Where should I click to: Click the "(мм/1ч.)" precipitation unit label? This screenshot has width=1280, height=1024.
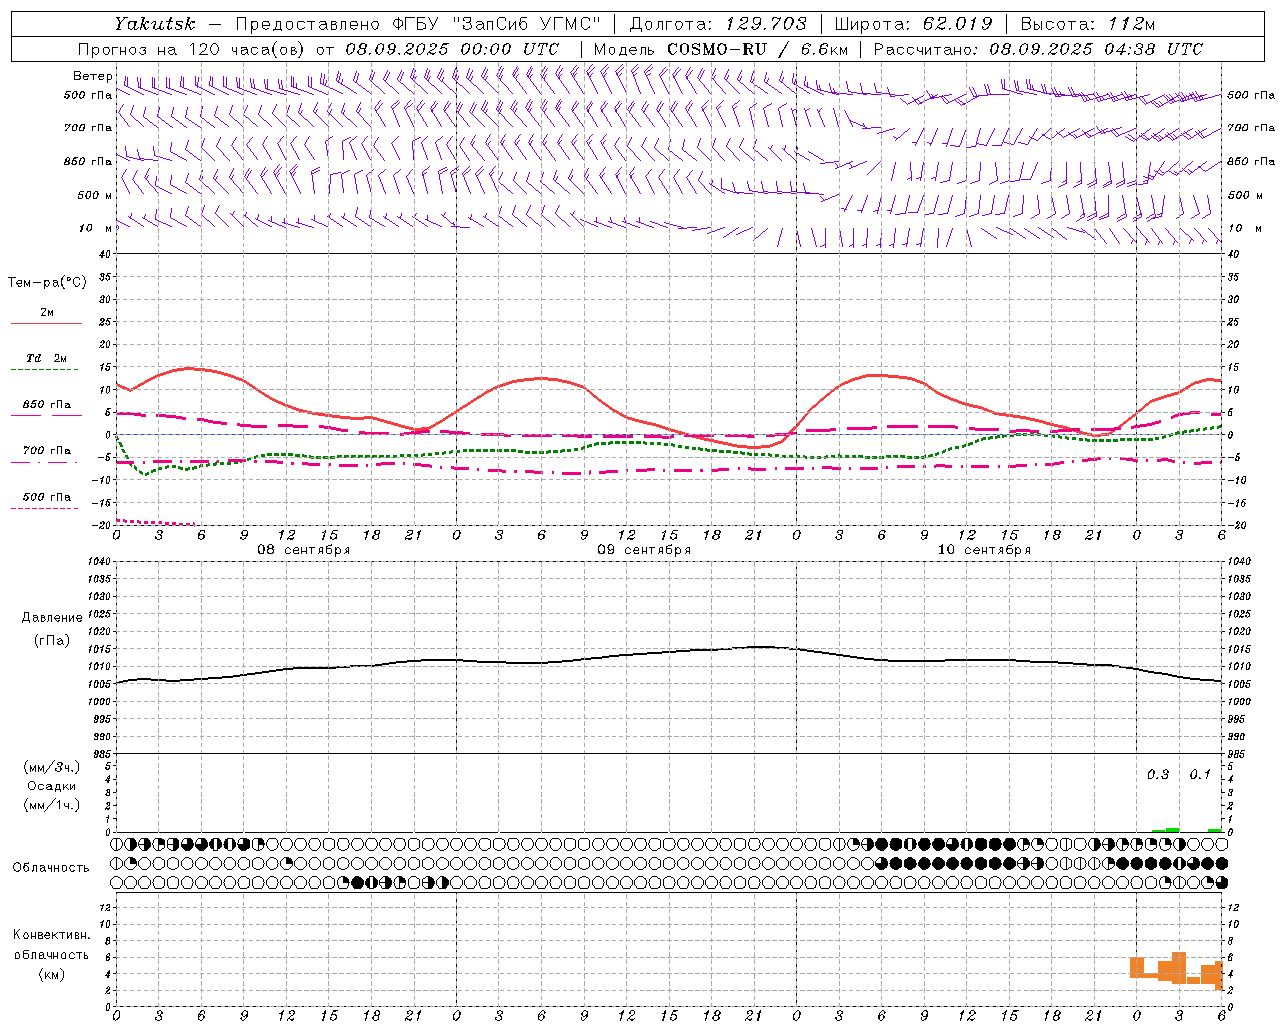coord(52,805)
